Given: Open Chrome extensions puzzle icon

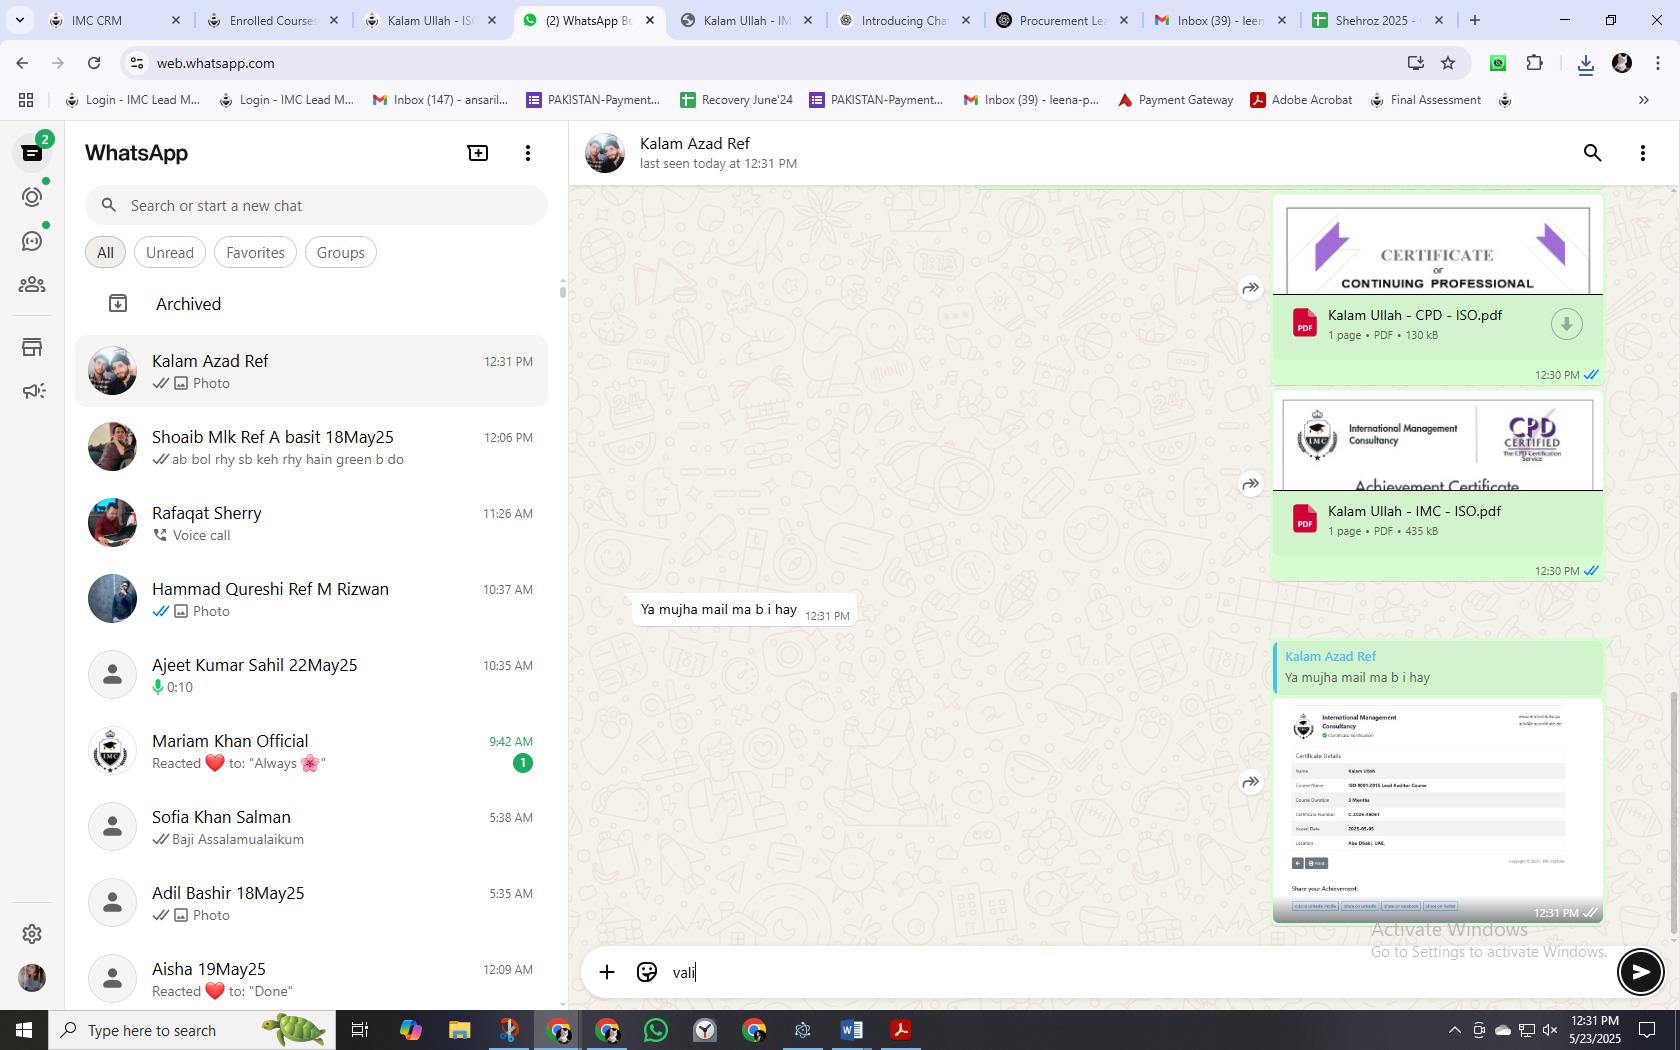Looking at the screenshot, I should pyautogui.click(x=1534, y=63).
